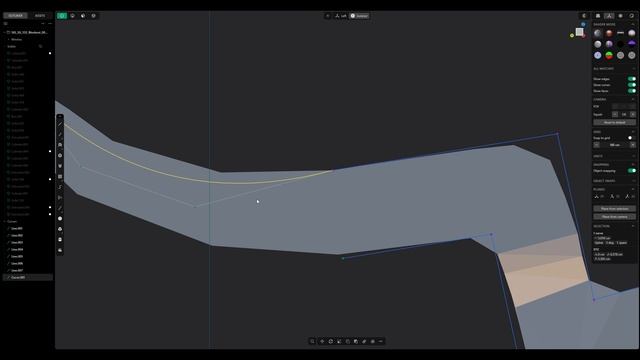
Task: Select the Sphere tool in the viewport toolbar
Action: coord(60,219)
